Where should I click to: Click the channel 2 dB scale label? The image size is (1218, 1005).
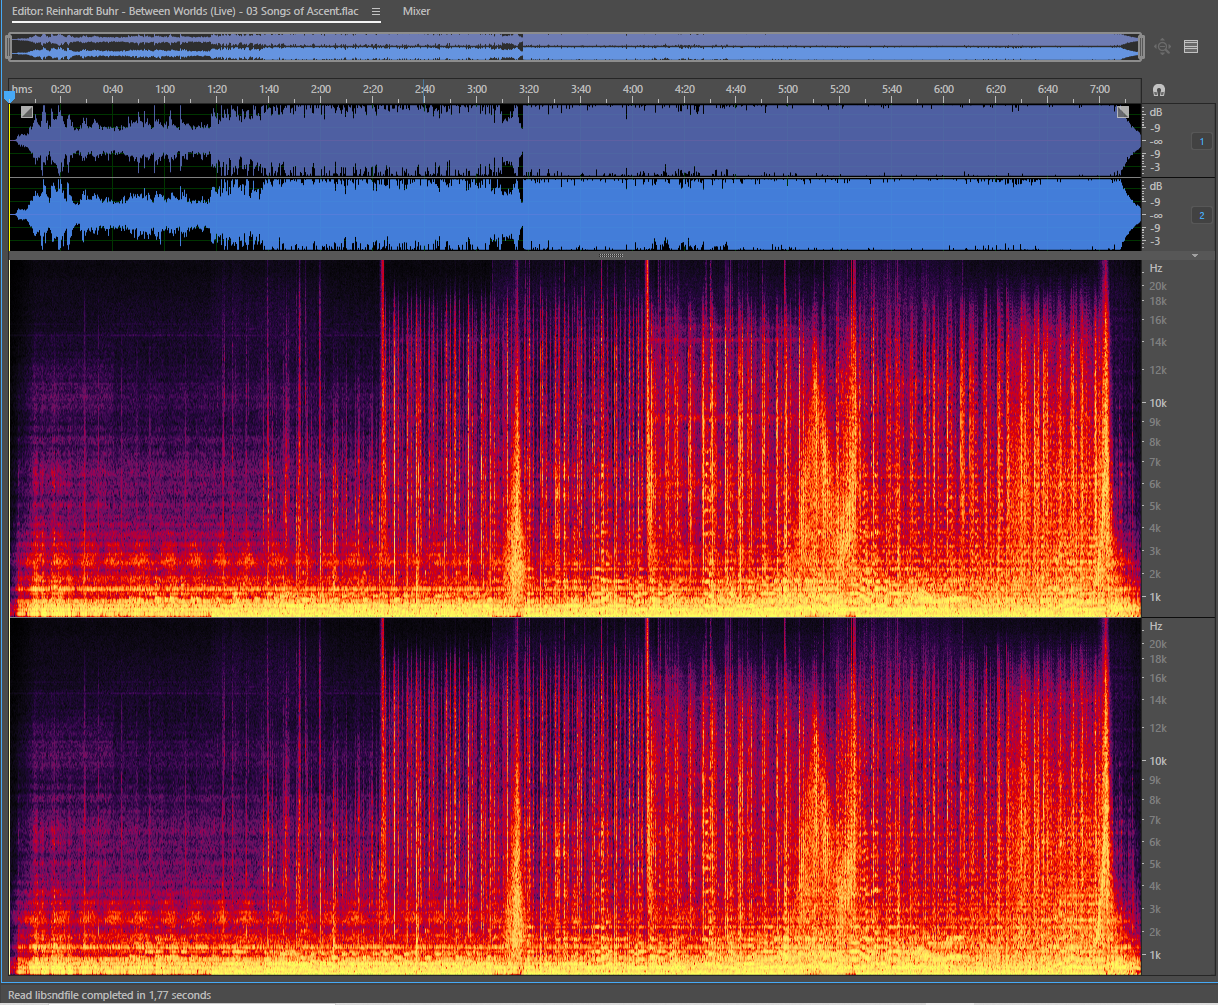pos(1156,186)
